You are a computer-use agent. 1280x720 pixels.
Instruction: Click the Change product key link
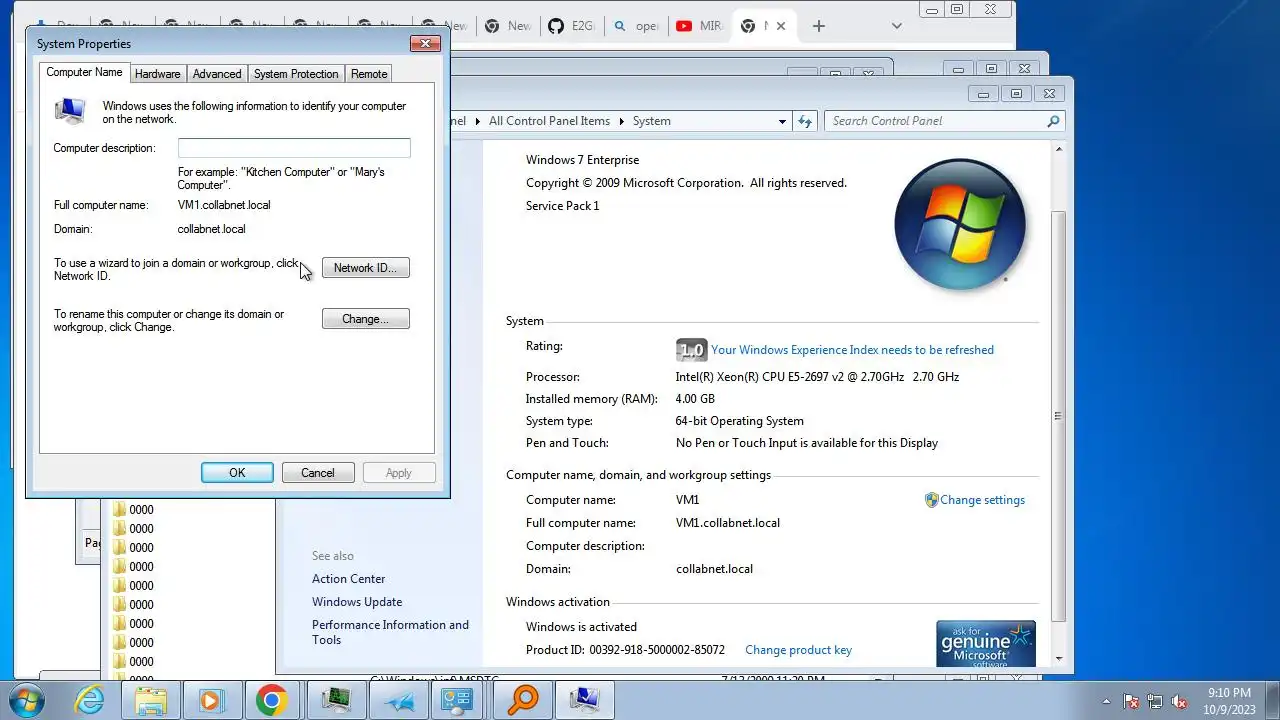coord(798,650)
